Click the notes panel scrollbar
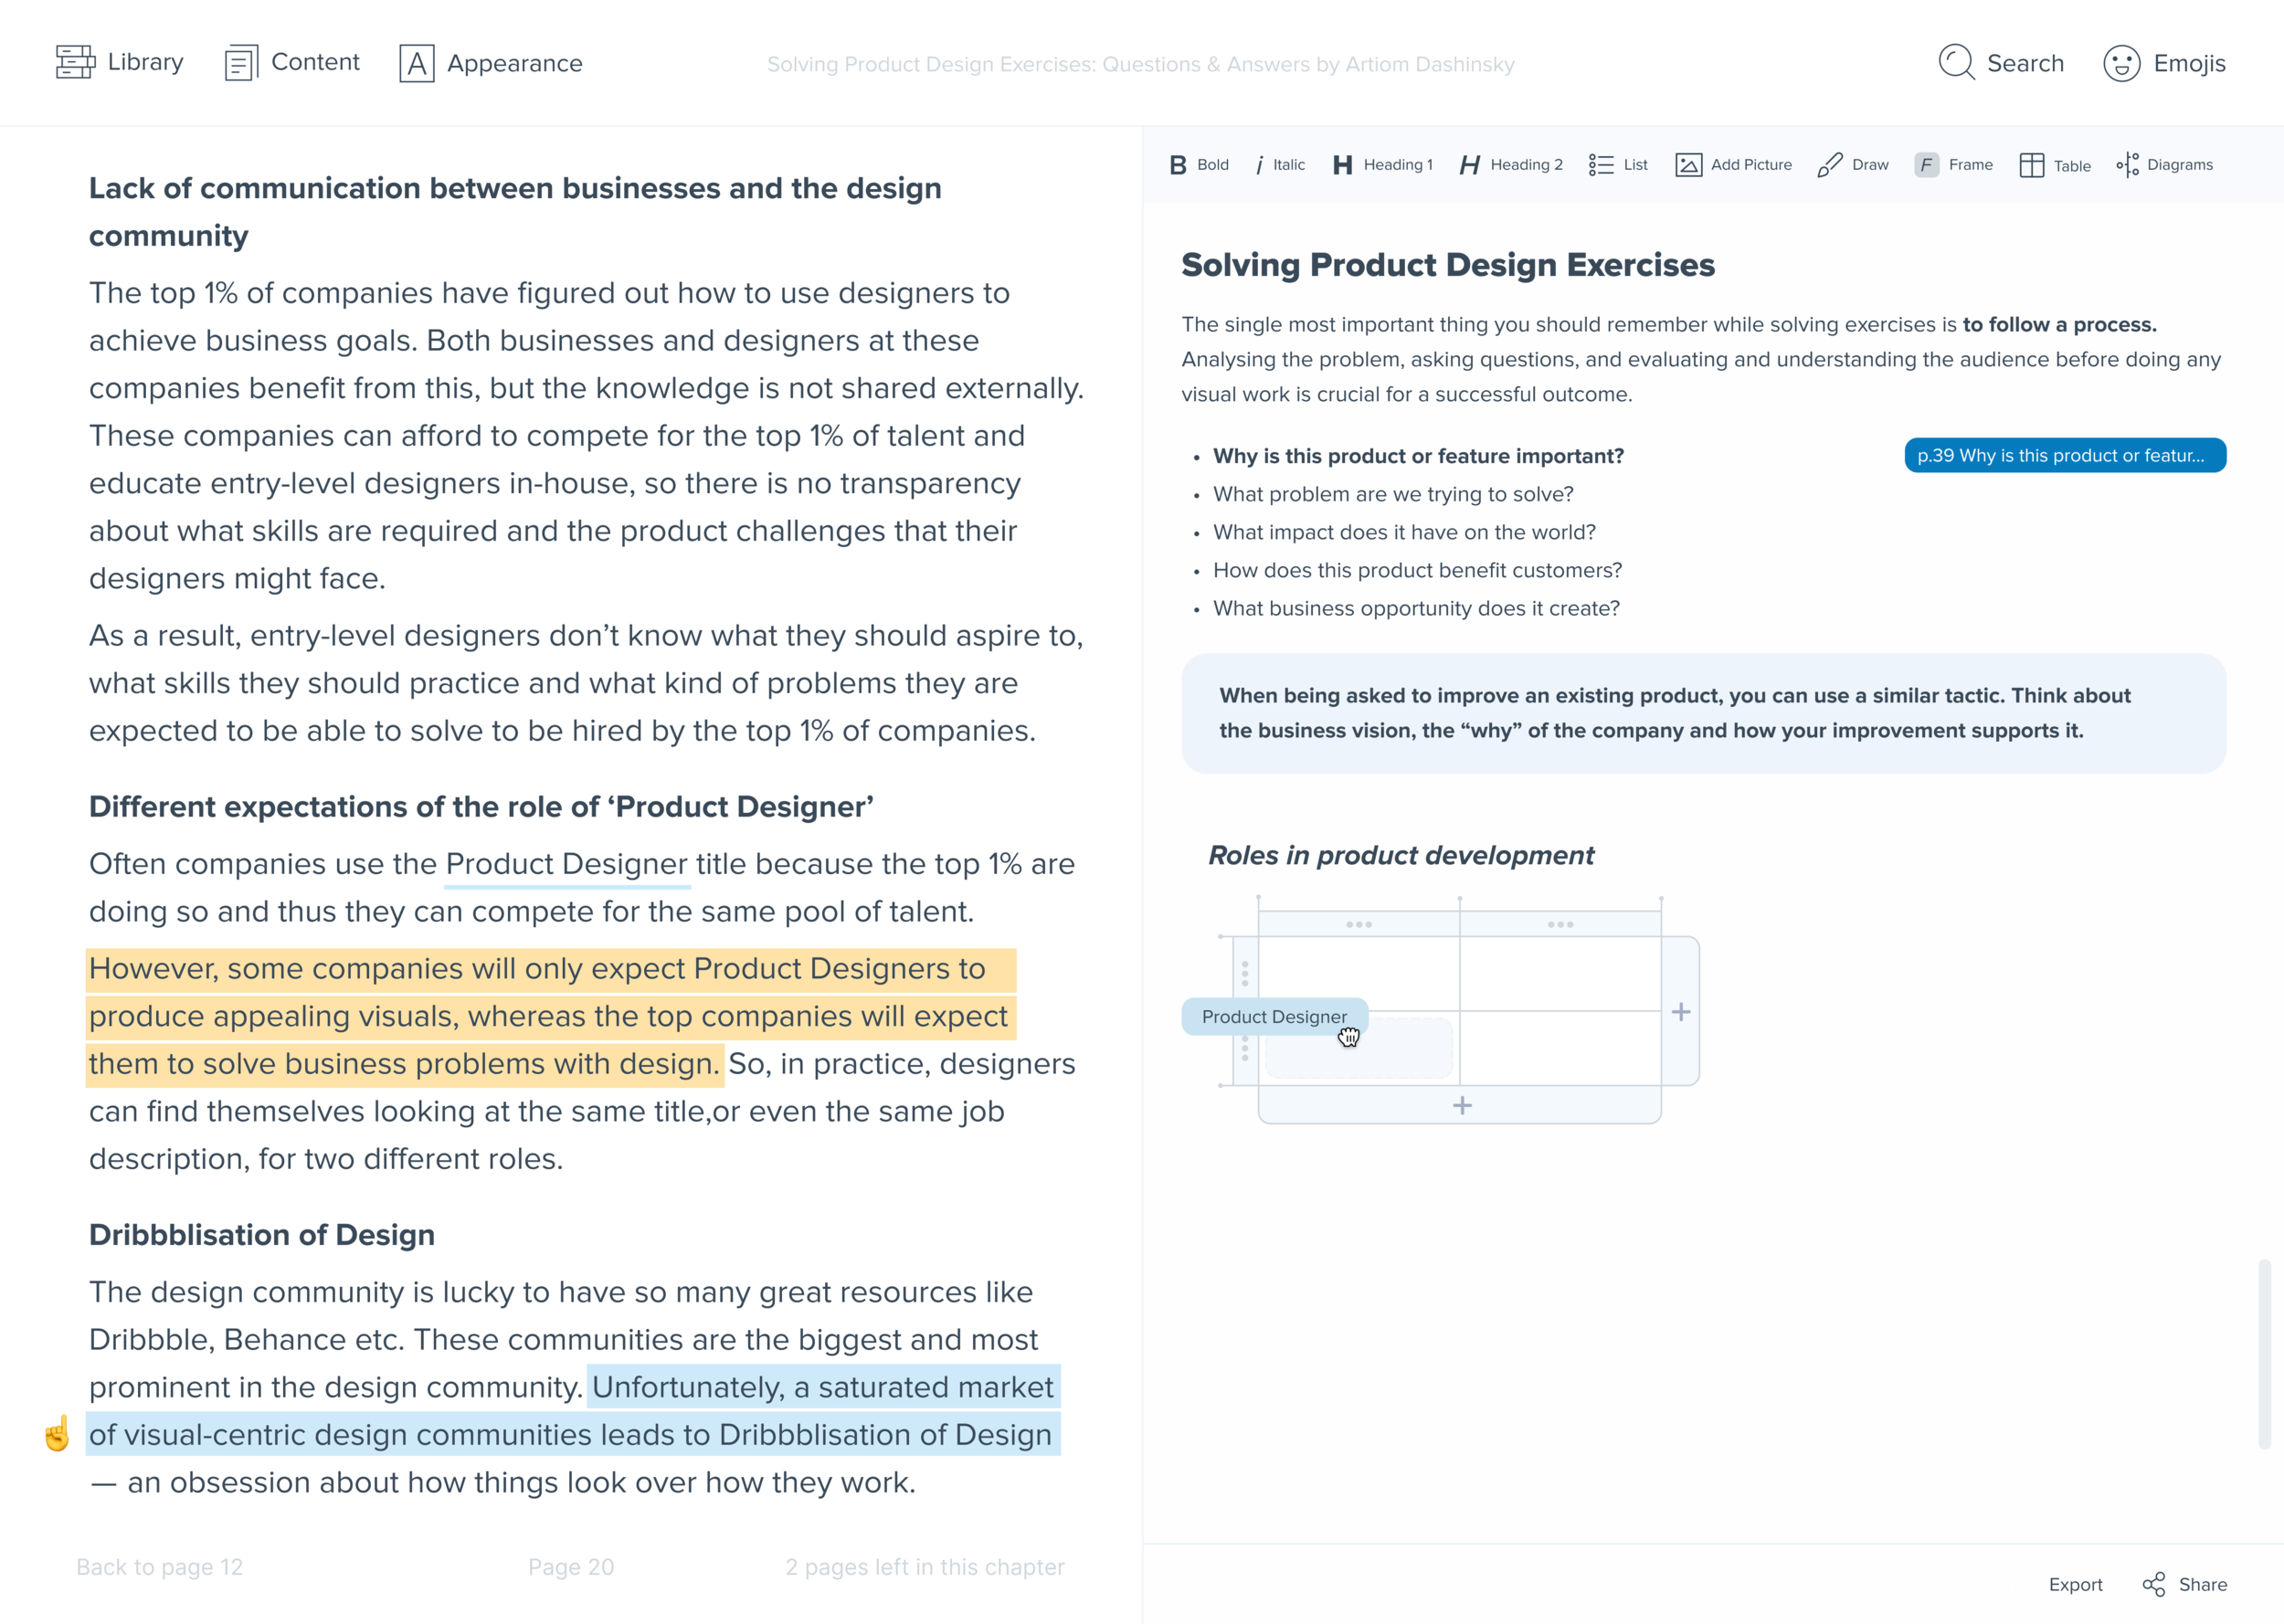This screenshot has height=1624, width=2284. pyautogui.click(x=2264, y=1353)
